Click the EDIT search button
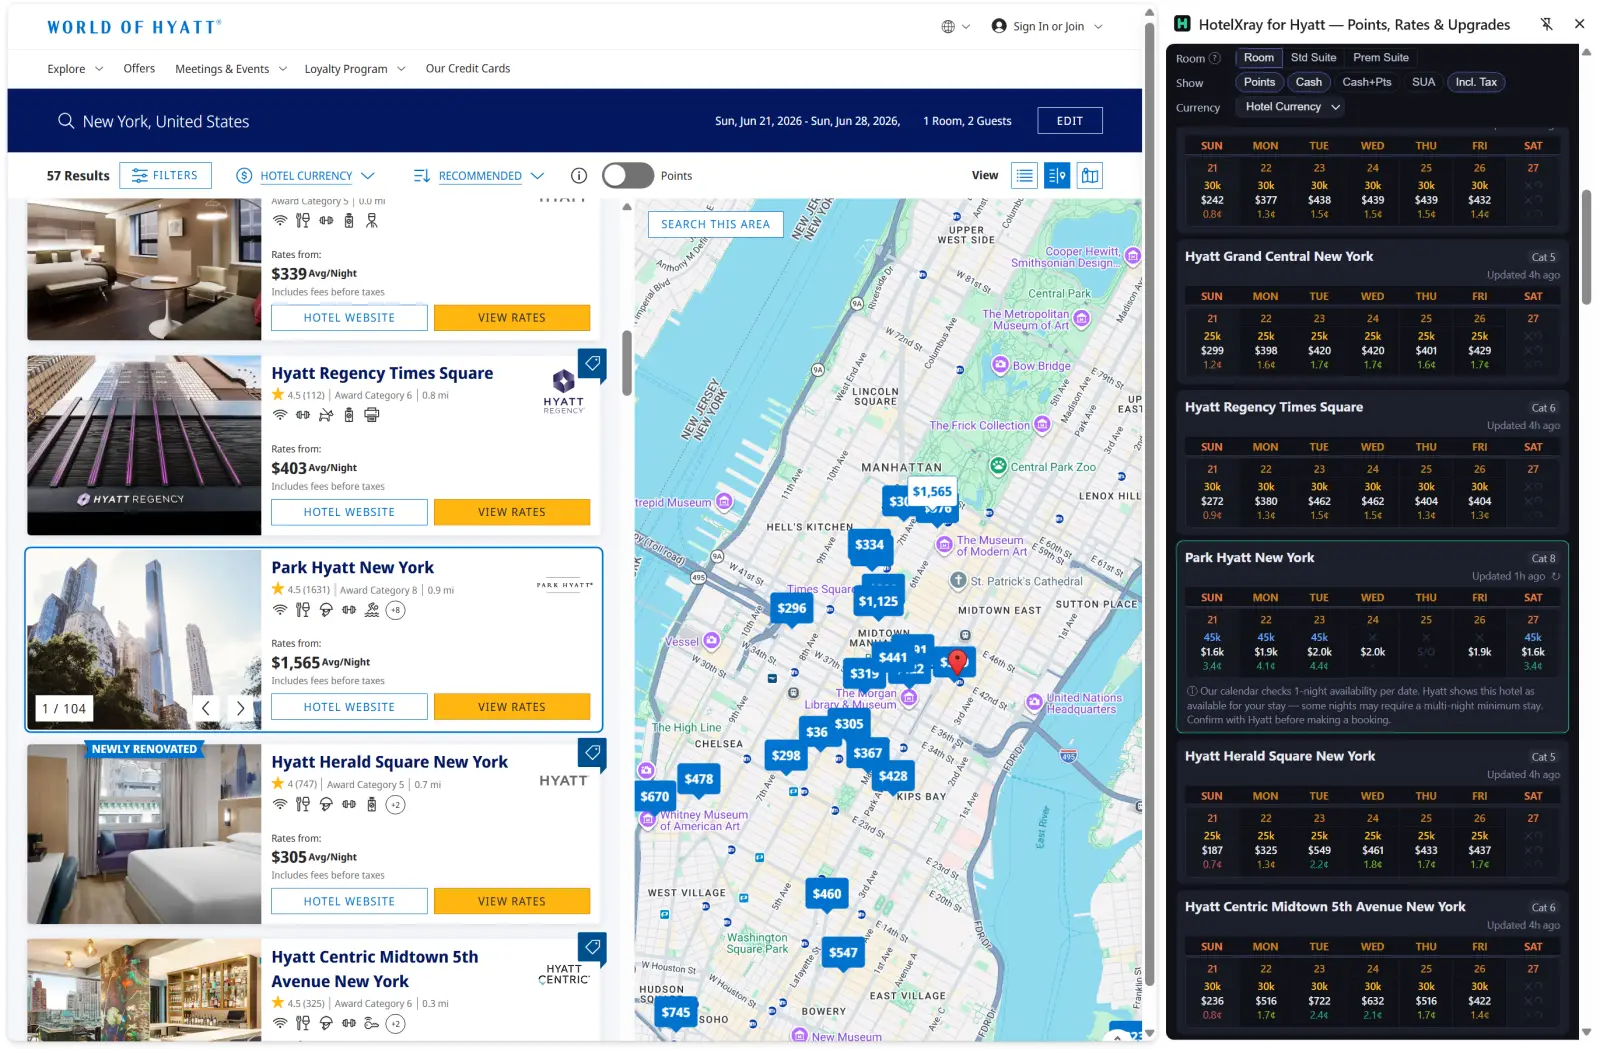 point(1070,121)
